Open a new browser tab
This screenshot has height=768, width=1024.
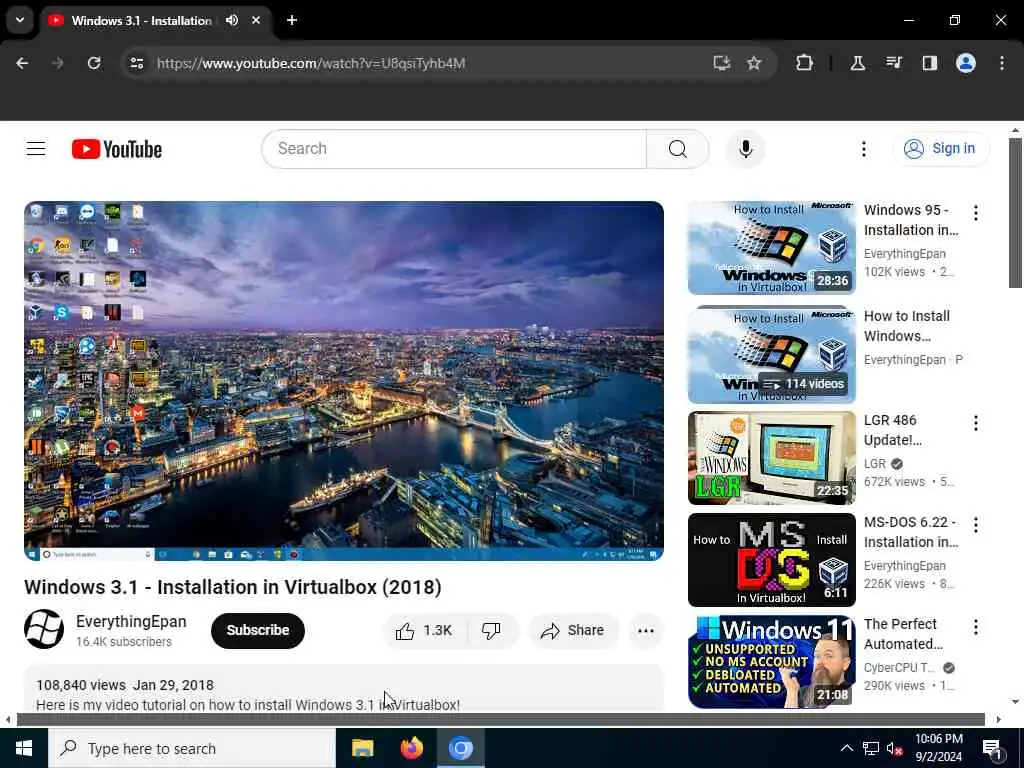[292, 20]
